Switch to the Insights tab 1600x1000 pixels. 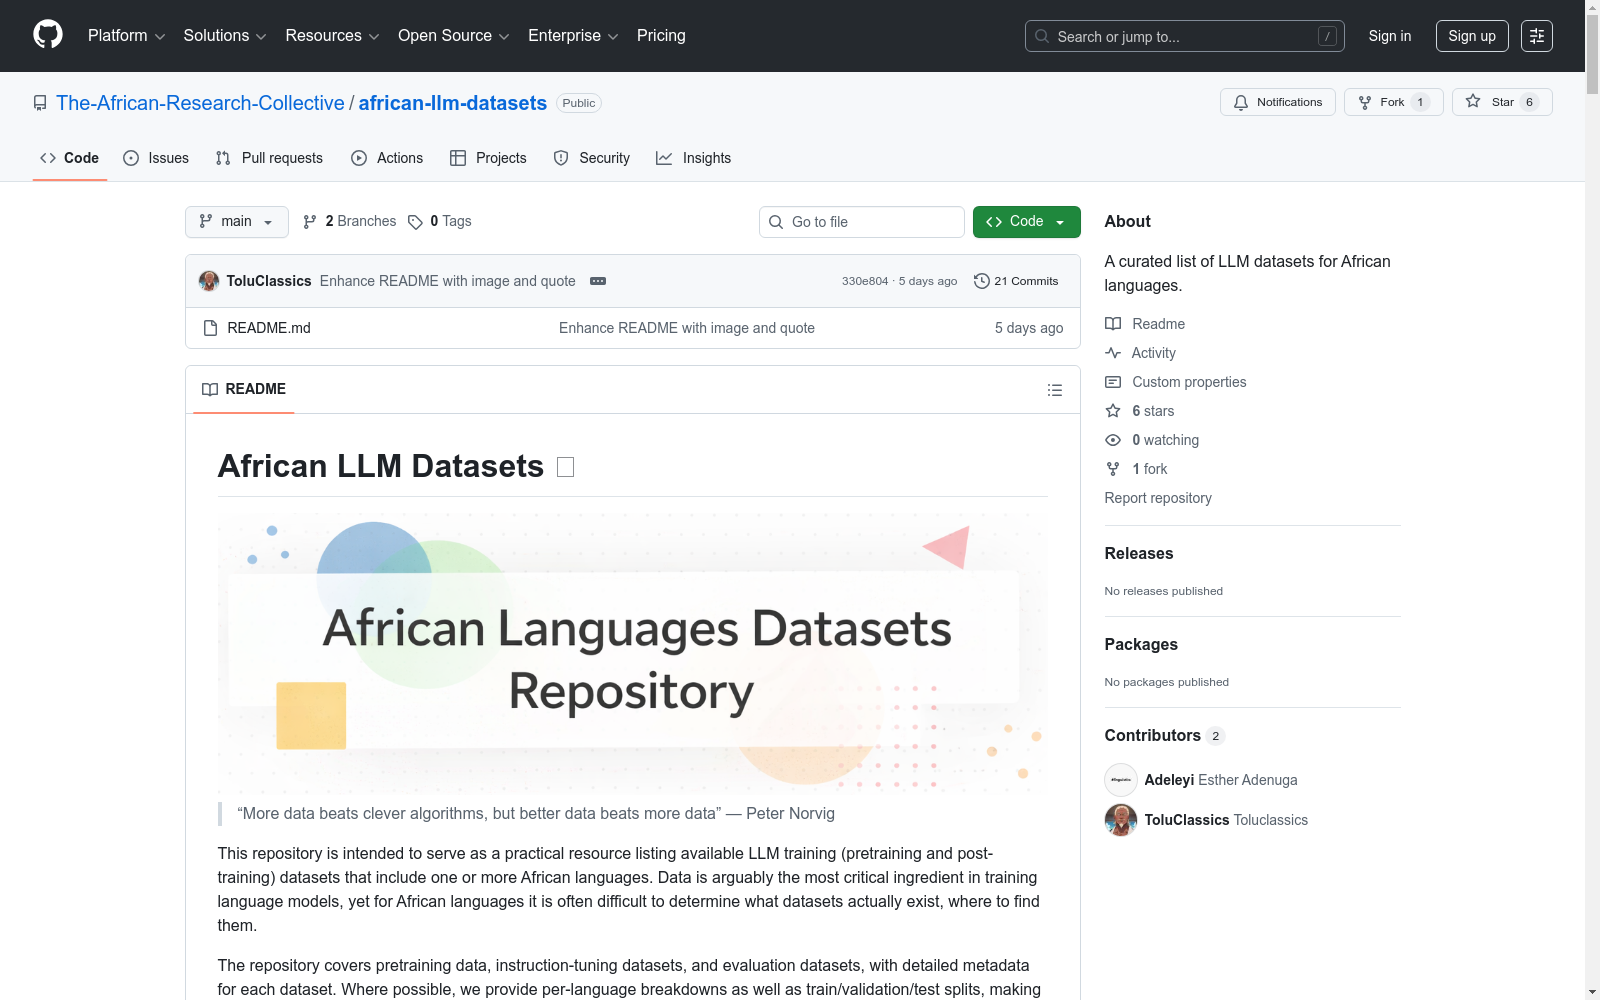(x=693, y=158)
